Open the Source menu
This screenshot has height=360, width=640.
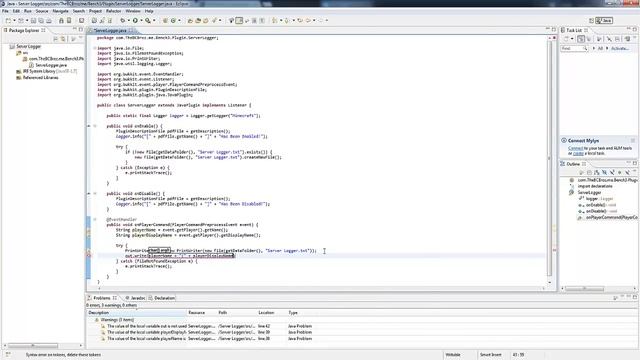tap(42, 11)
